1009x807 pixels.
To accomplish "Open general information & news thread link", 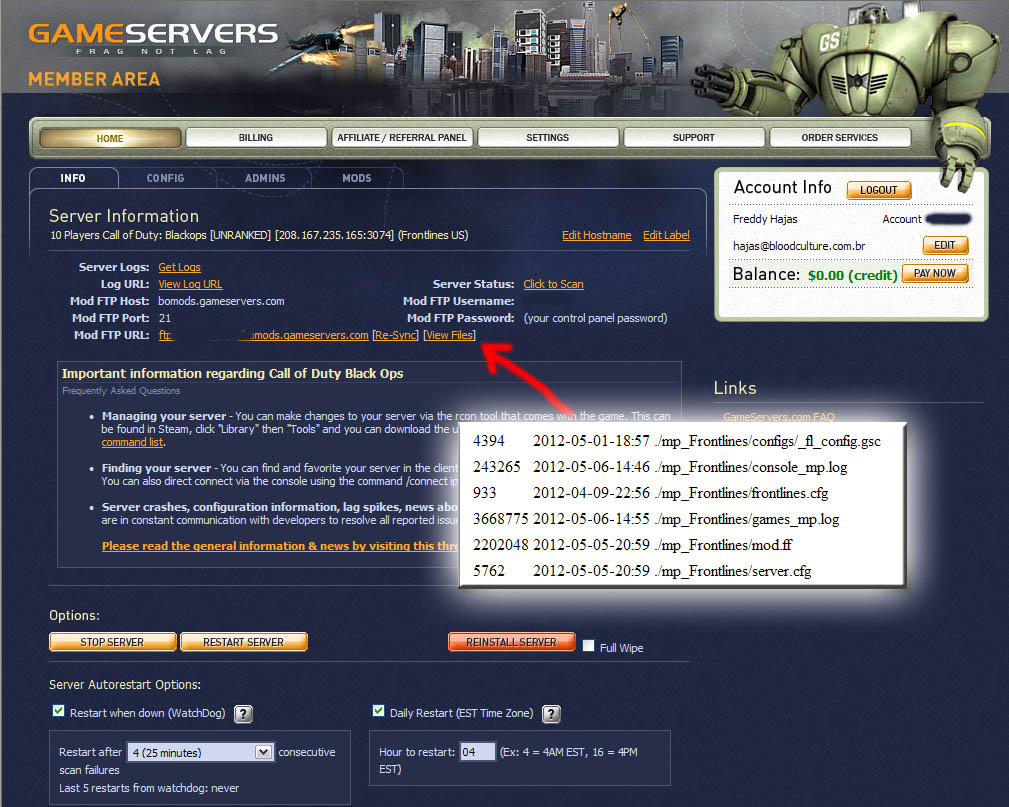I will pos(280,546).
